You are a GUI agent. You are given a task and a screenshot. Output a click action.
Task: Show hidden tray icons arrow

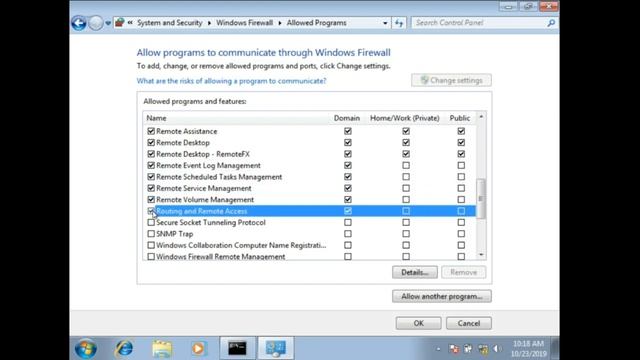pos(438,349)
